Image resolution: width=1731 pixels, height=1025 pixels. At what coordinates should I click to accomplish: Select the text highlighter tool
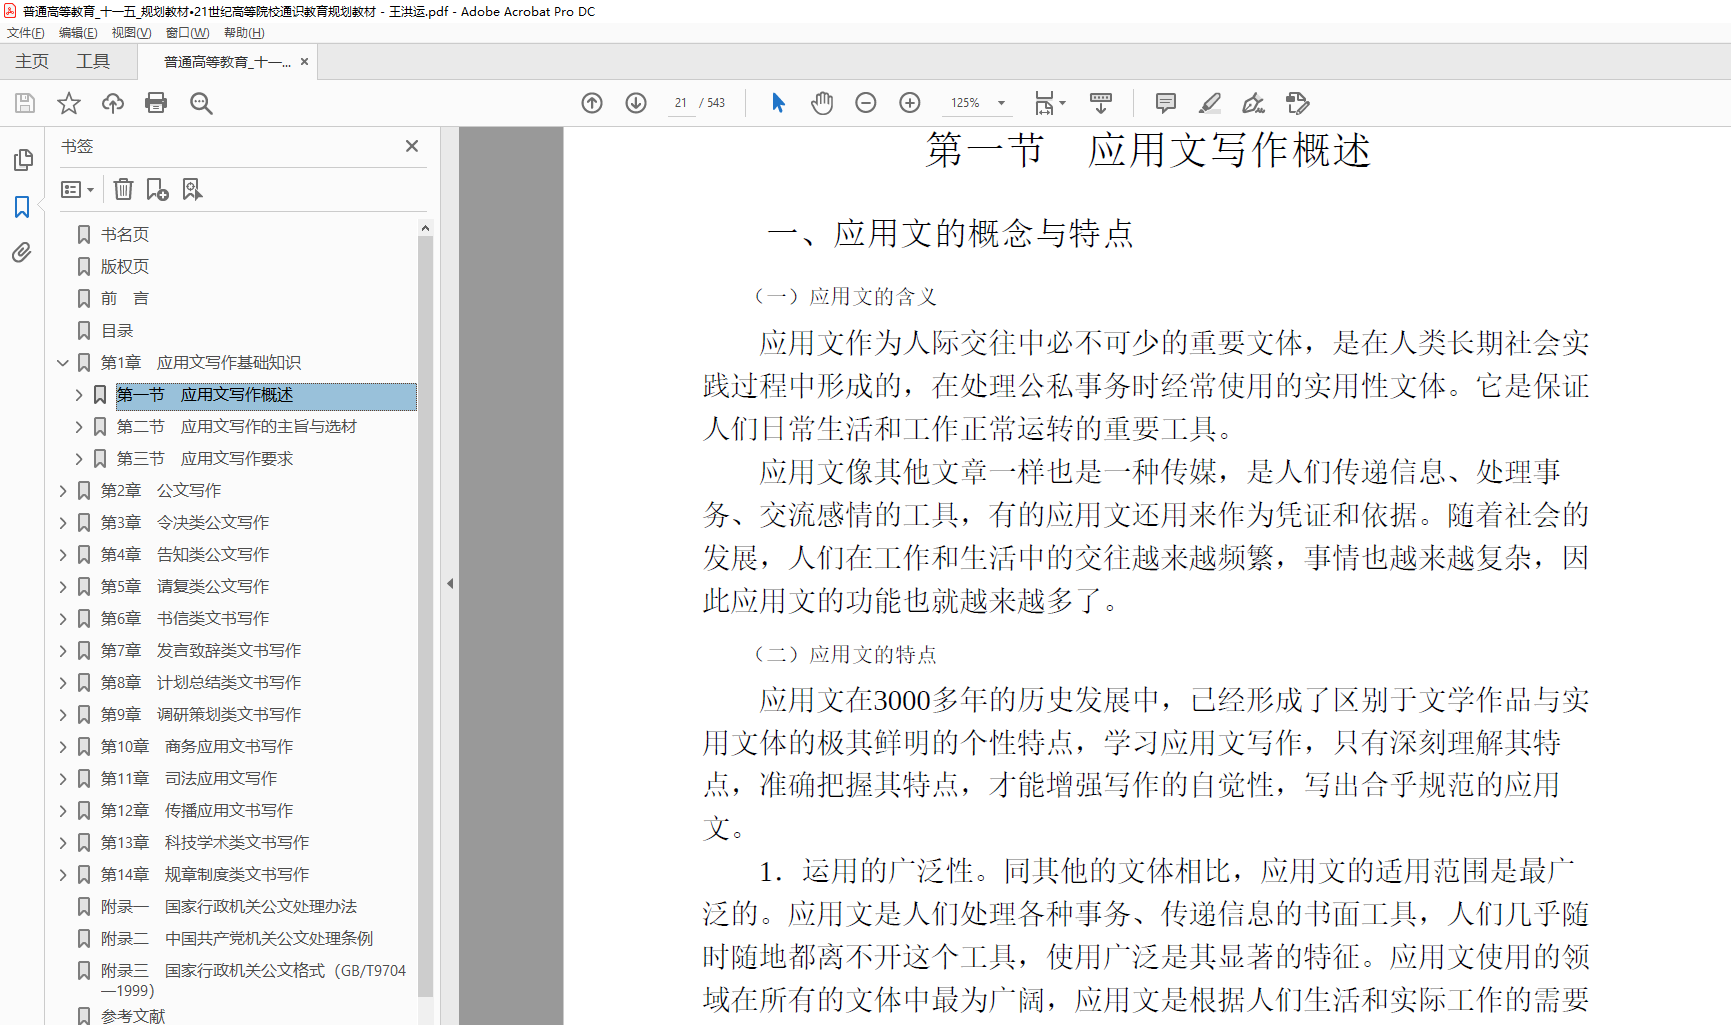[1210, 103]
